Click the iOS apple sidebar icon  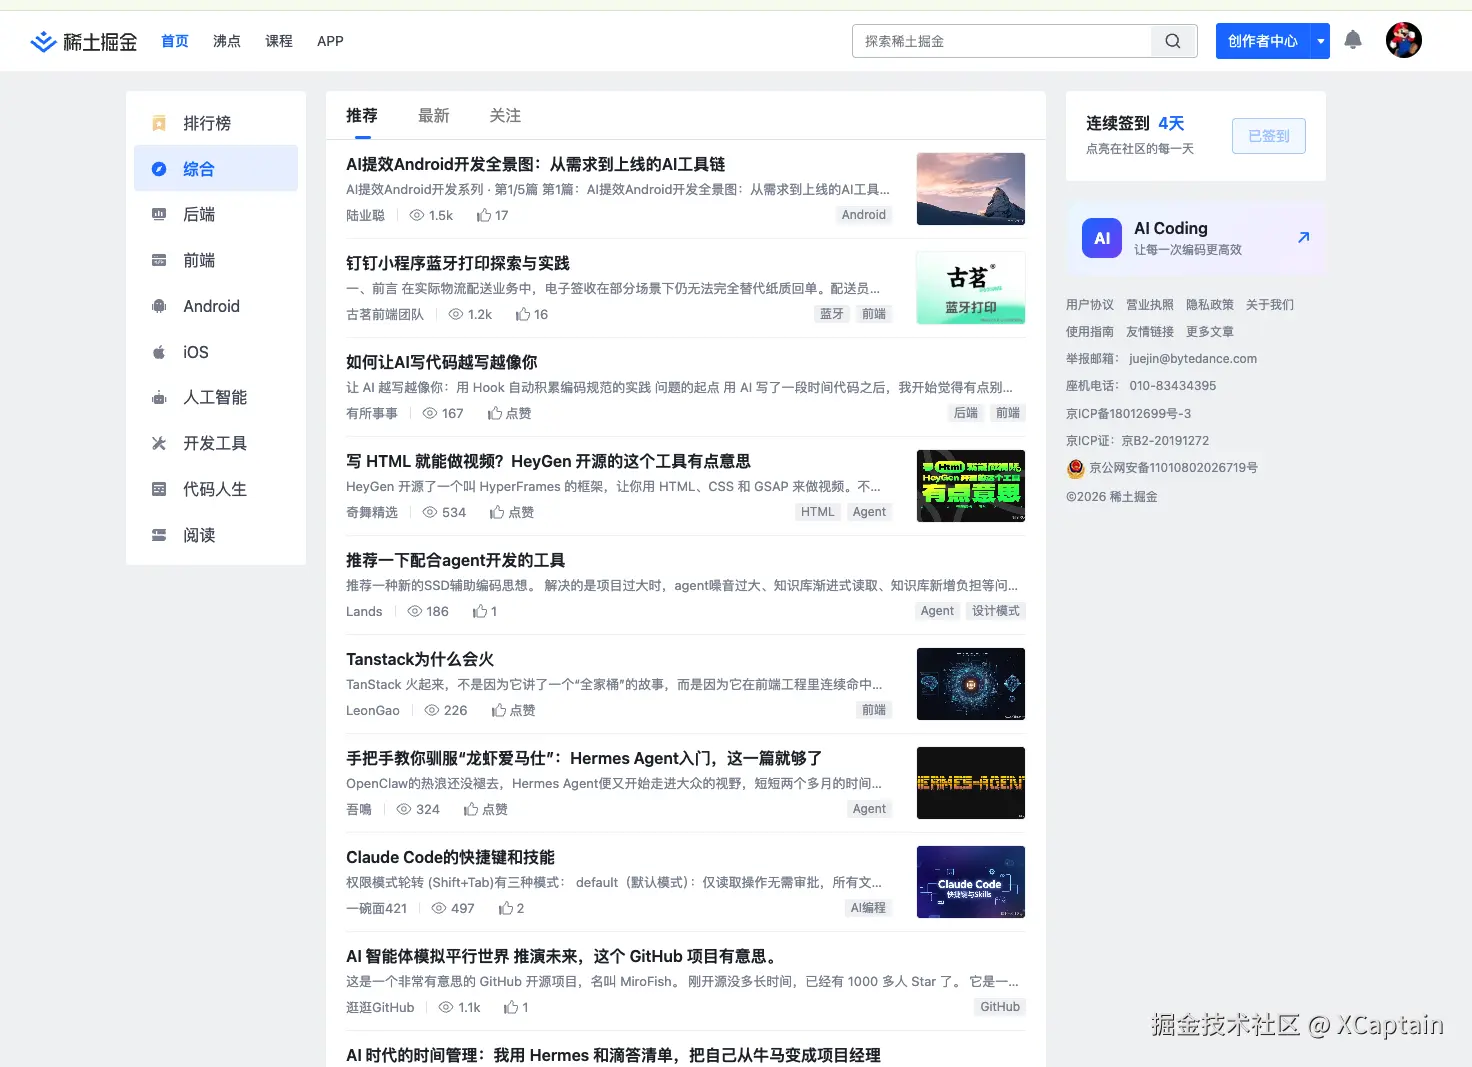point(159,352)
